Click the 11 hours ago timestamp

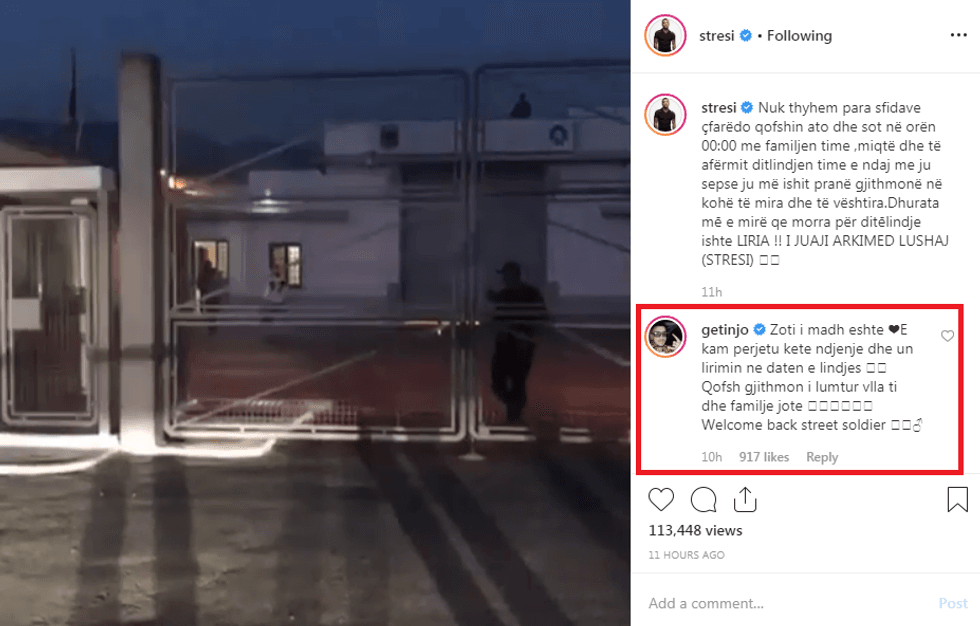point(686,555)
